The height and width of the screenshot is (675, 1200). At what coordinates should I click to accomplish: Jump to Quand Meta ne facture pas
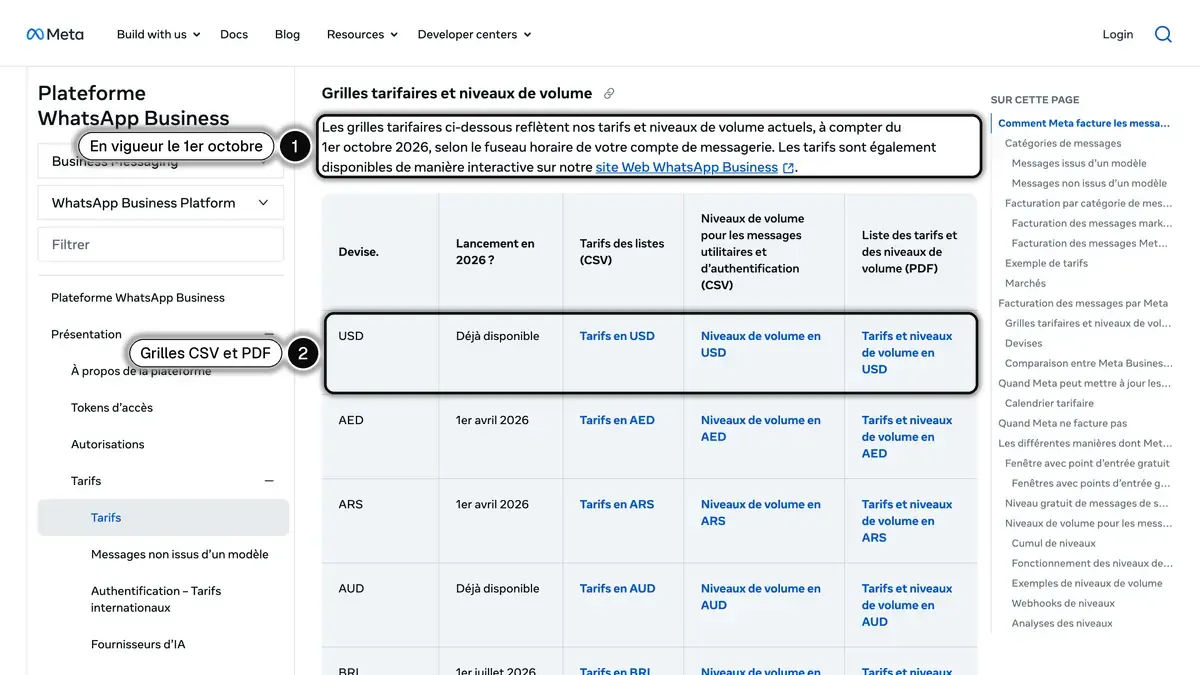point(1062,423)
